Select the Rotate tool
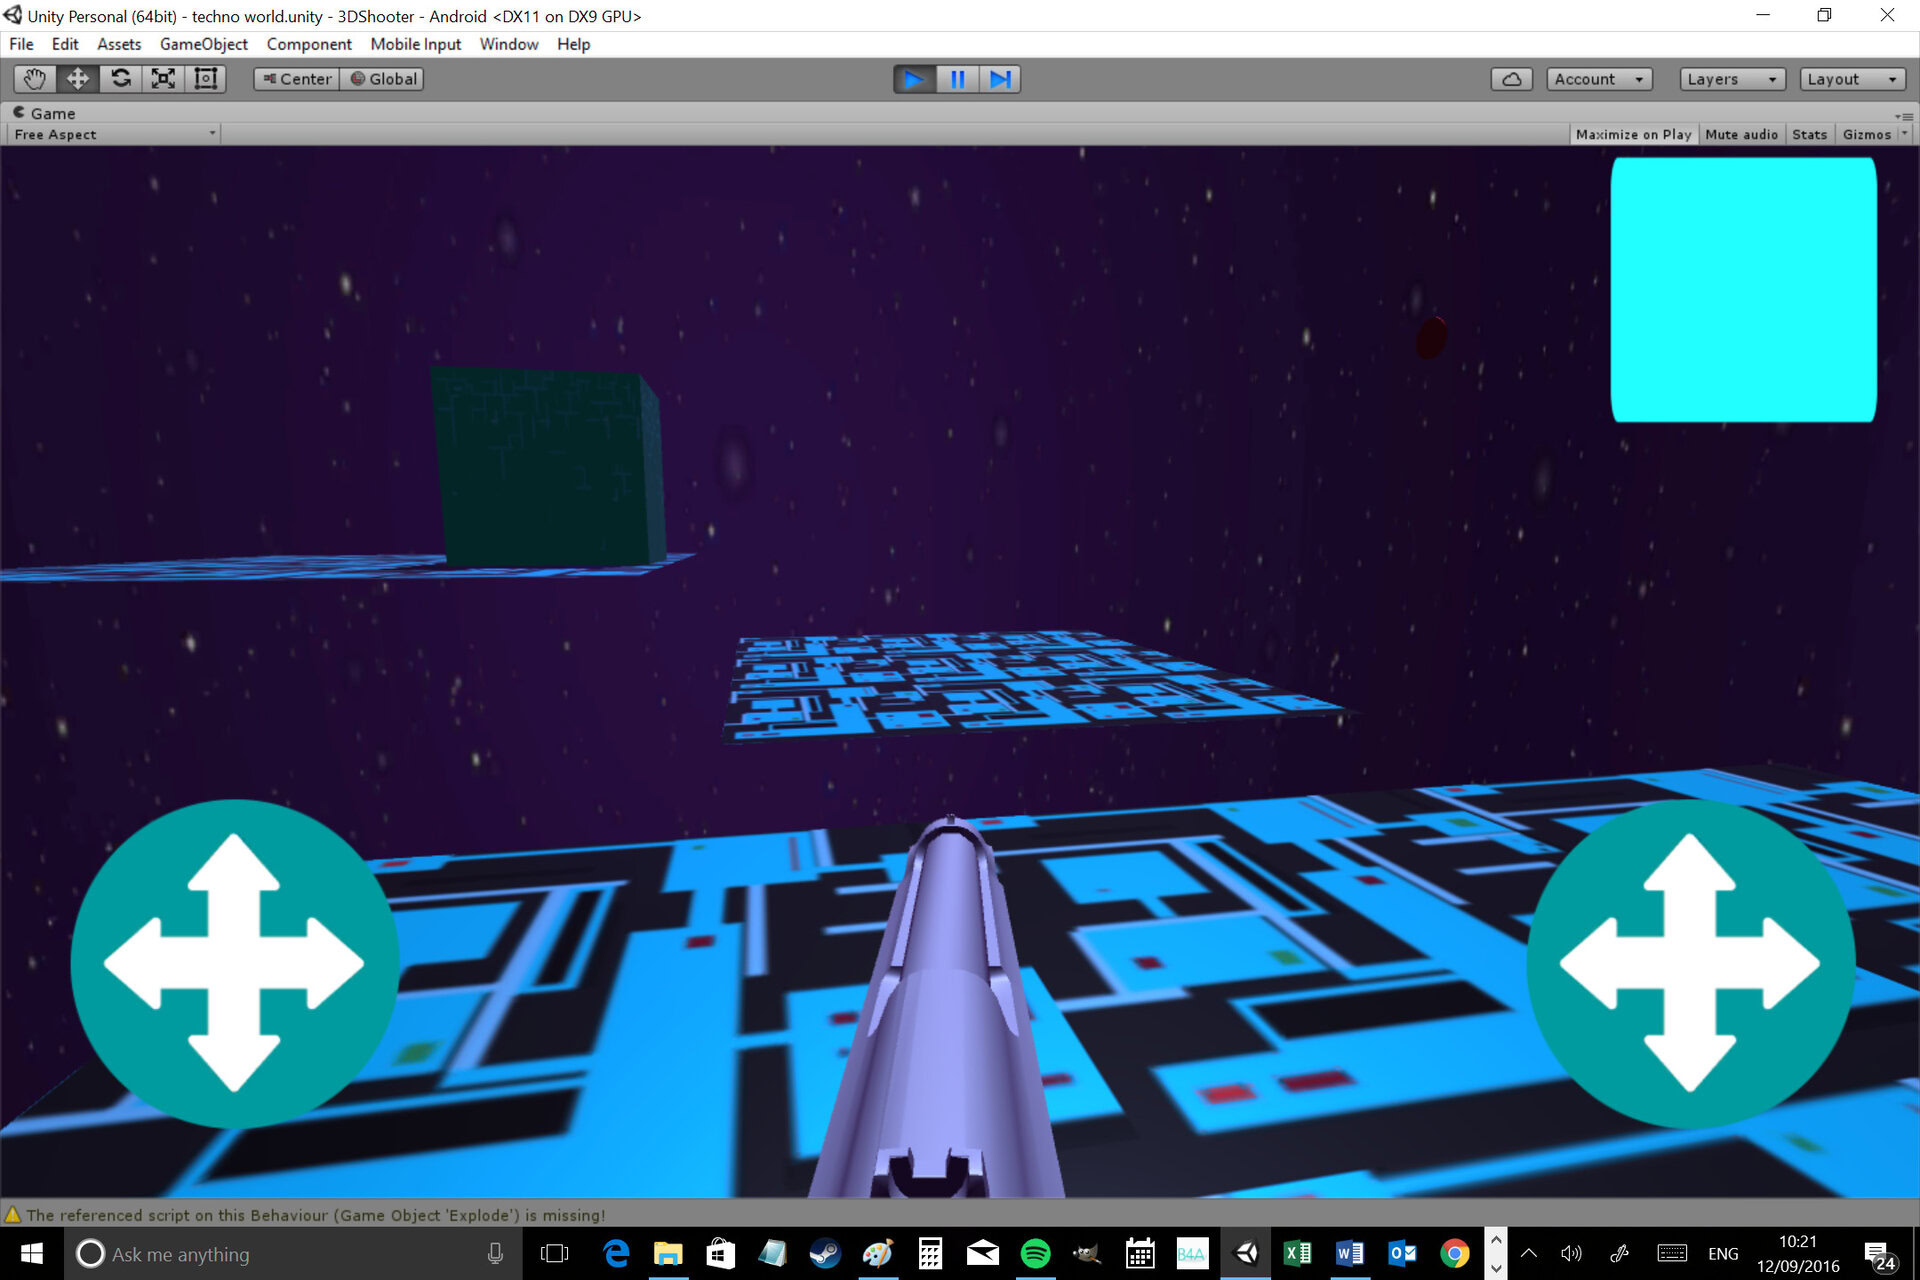The image size is (1920, 1280). point(120,79)
